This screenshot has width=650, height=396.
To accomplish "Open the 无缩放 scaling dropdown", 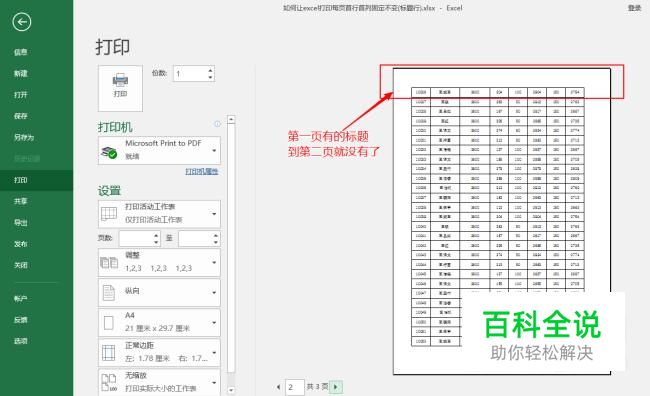I will click(x=160, y=382).
